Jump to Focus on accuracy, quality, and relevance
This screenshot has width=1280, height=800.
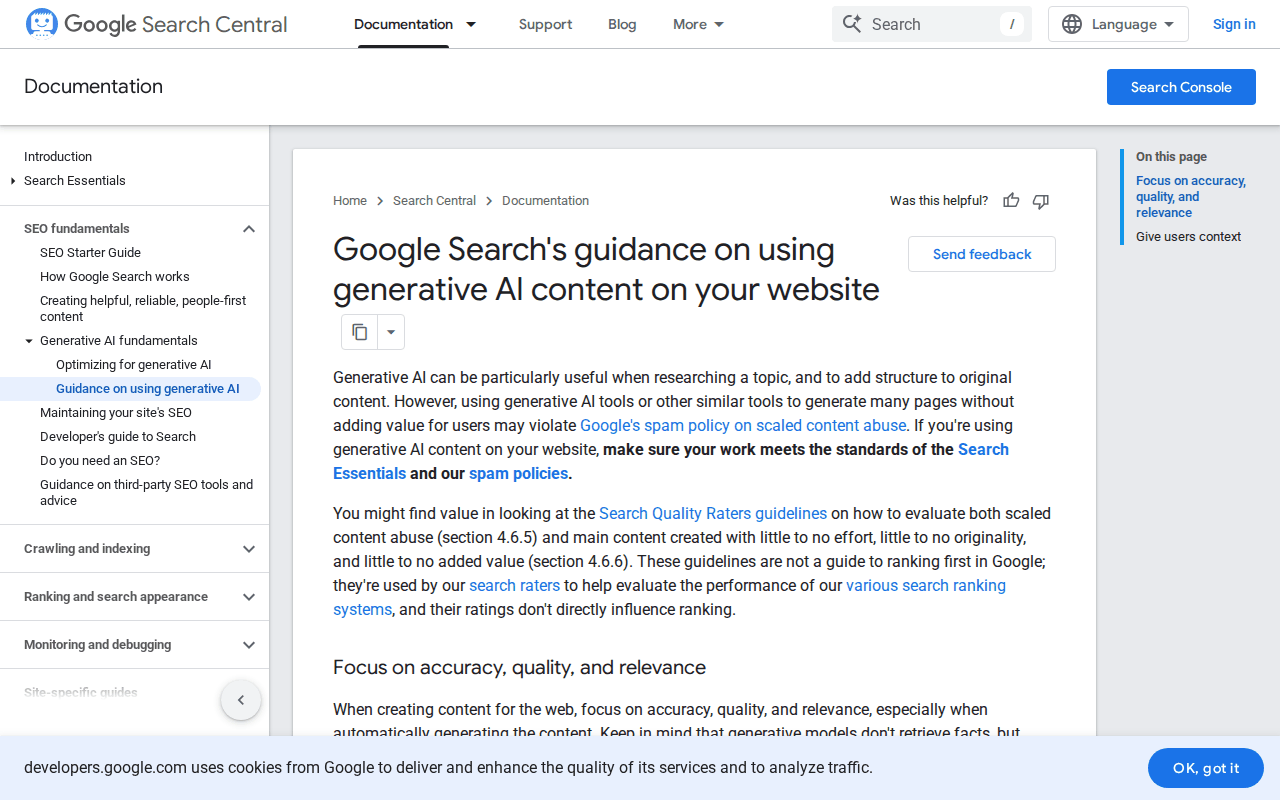click(1191, 197)
